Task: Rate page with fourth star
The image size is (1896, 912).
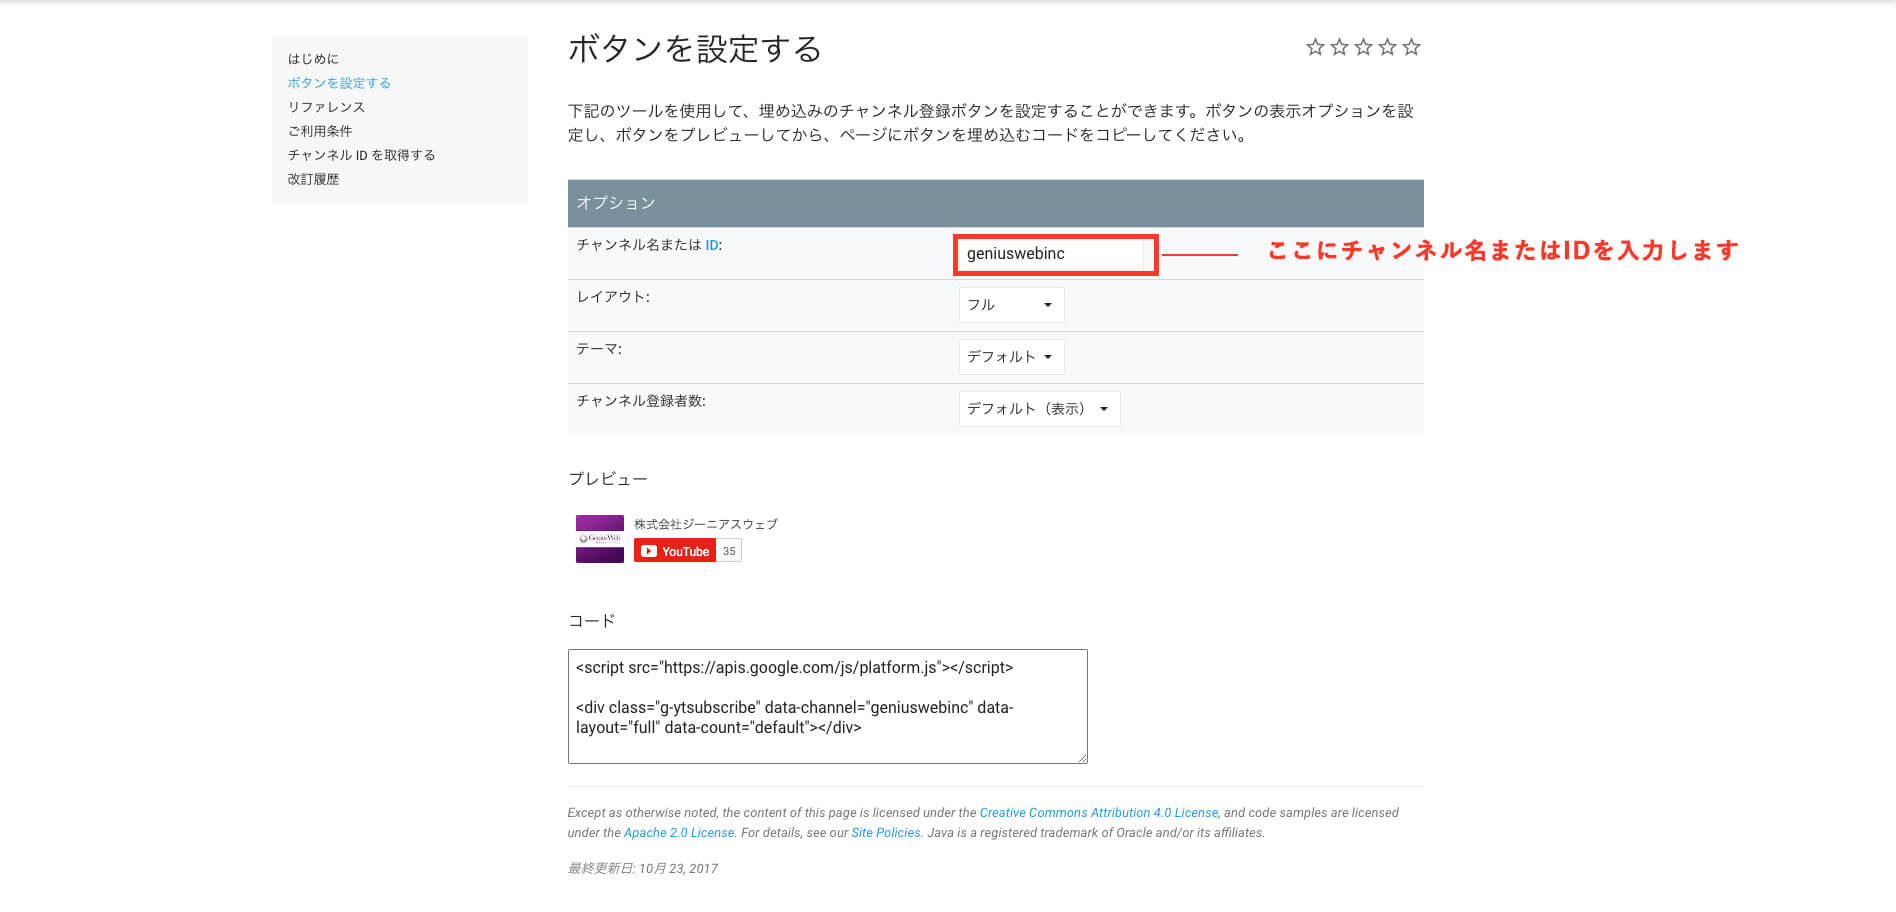Action: (x=1387, y=47)
